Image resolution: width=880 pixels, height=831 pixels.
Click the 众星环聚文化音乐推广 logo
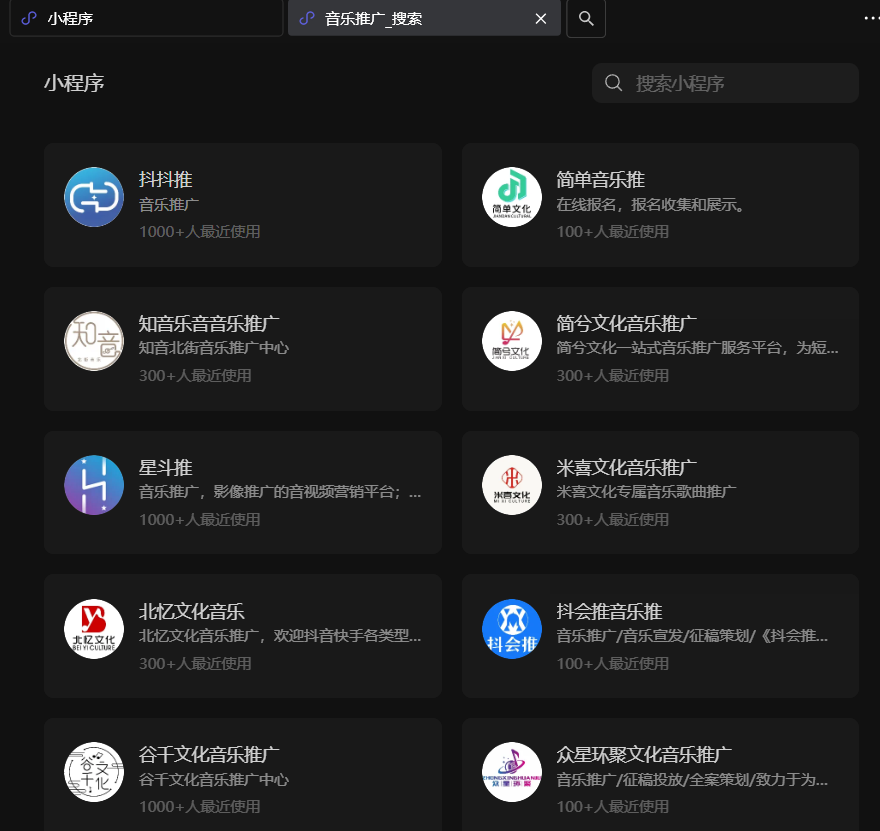point(512,772)
